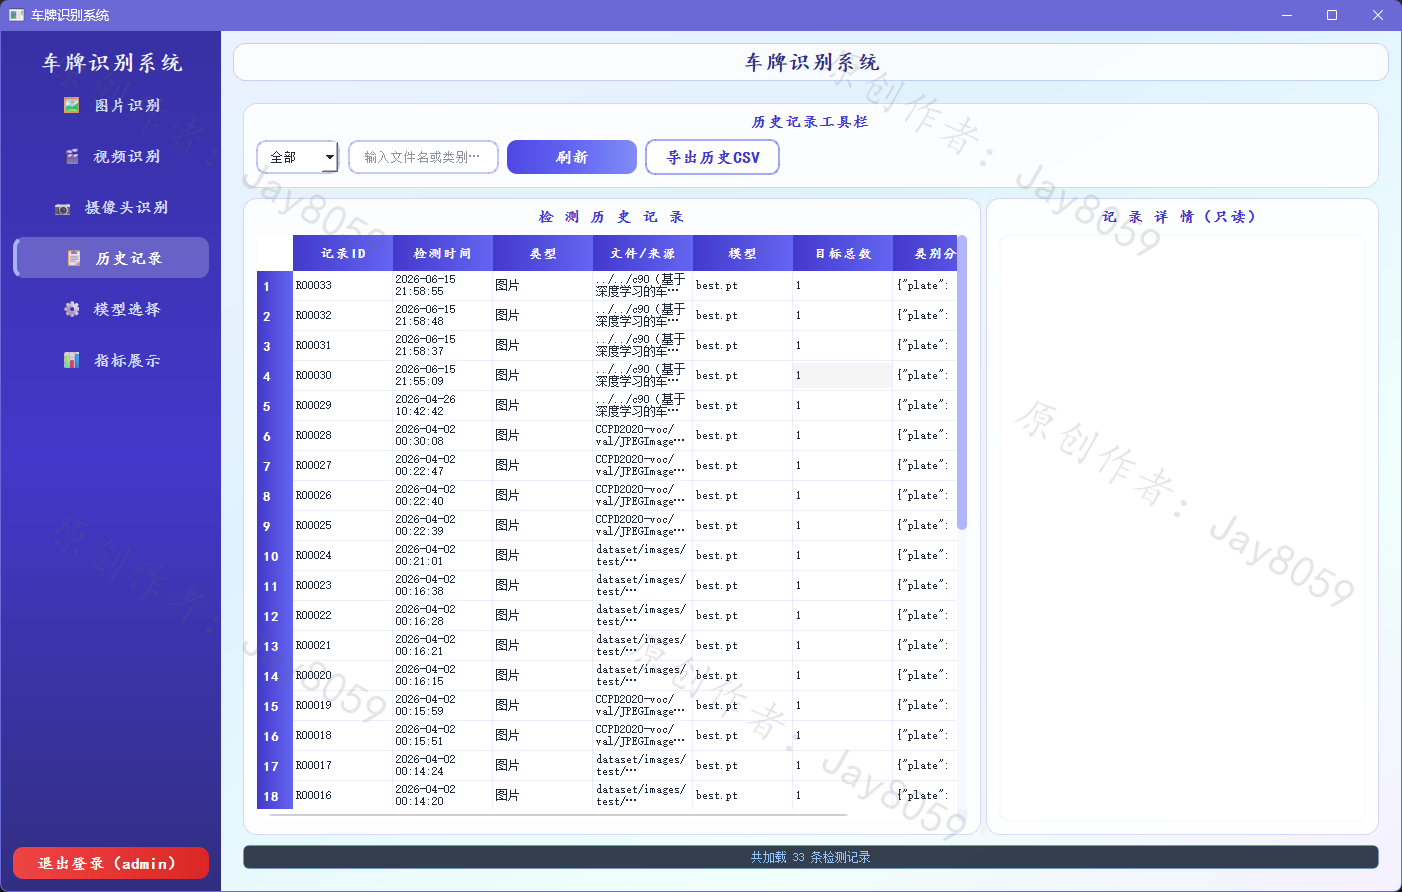Click category {"plate" cell in R00025 row
Viewport: 1402px width, 892px height.
point(925,526)
